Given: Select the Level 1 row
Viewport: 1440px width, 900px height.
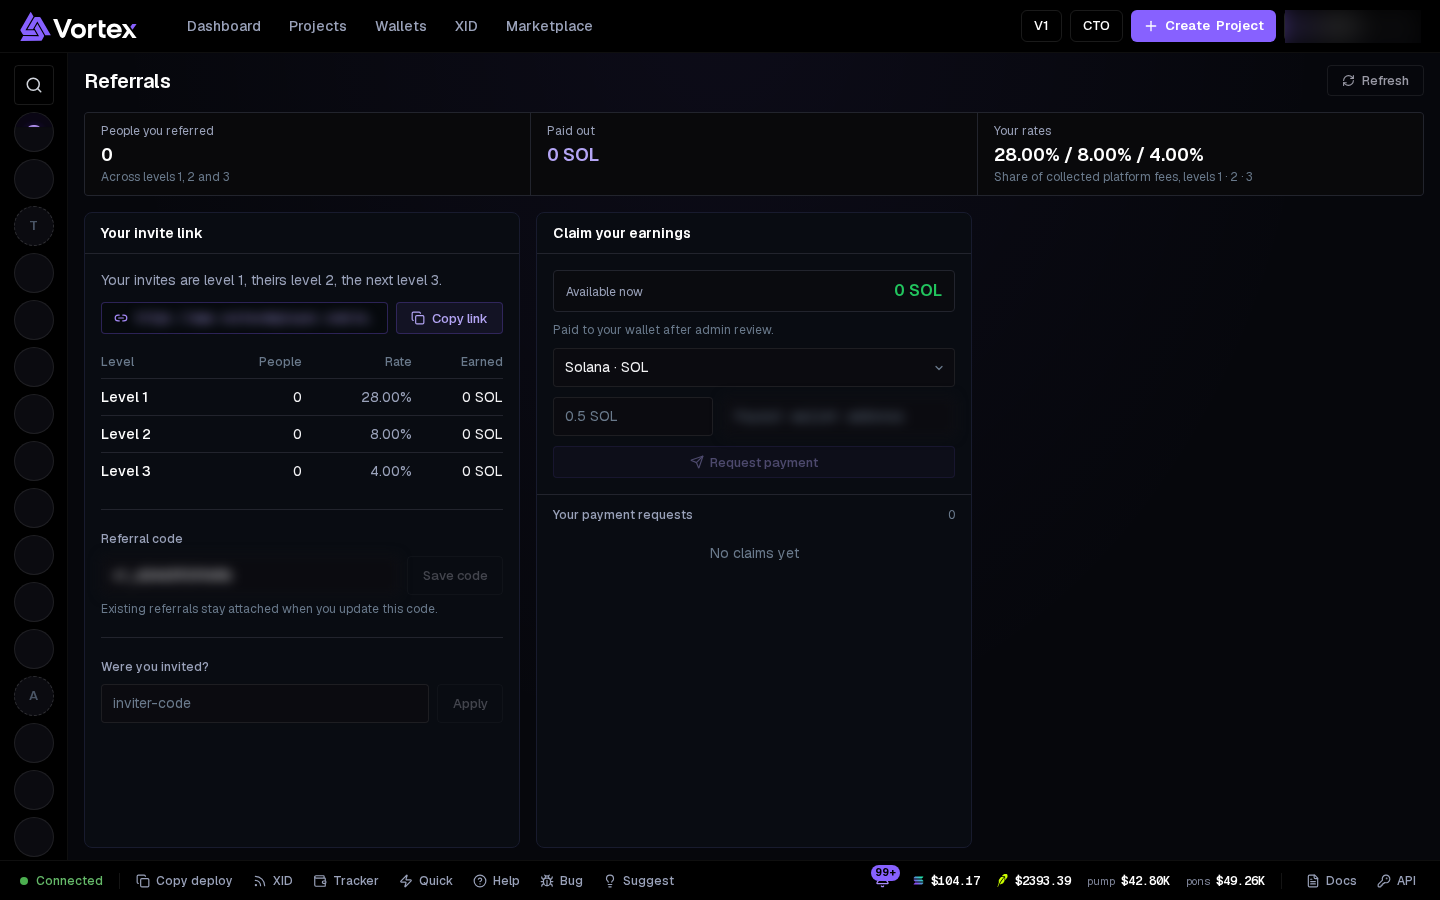Looking at the screenshot, I should point(302,397).
